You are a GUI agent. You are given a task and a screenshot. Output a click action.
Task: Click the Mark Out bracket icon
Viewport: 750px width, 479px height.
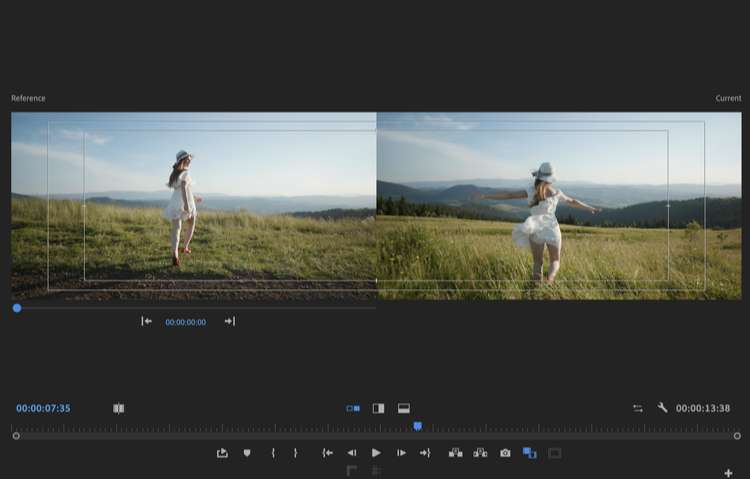295,453
